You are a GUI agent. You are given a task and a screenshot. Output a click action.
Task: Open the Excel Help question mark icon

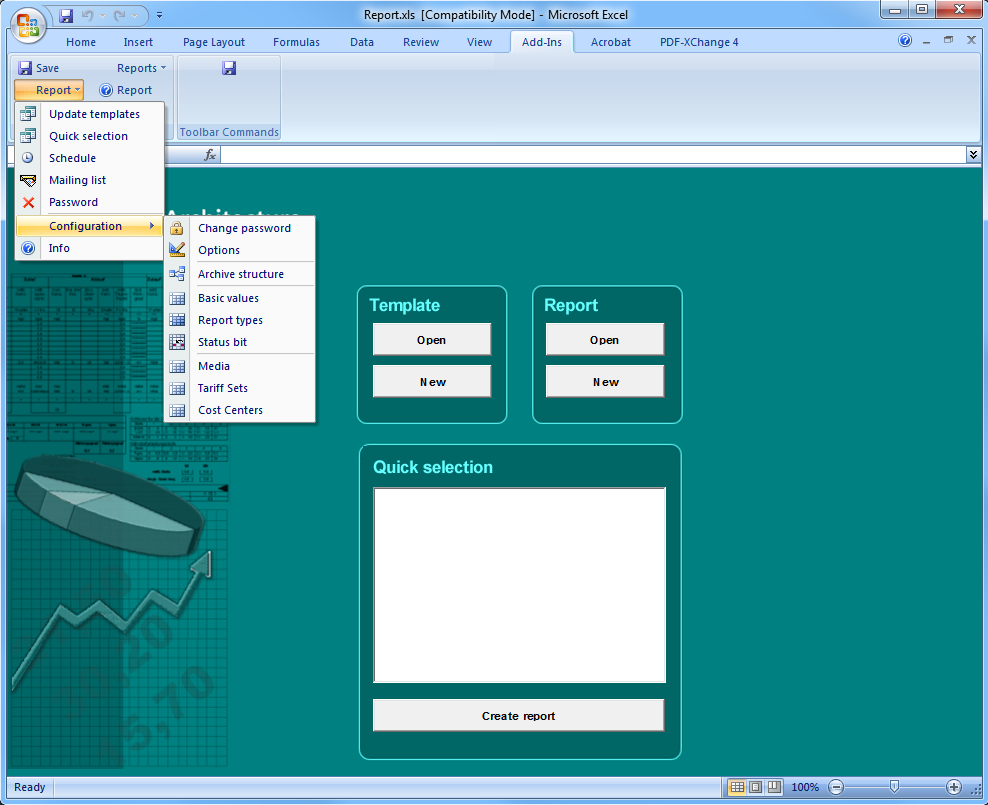tap(905, 41)
